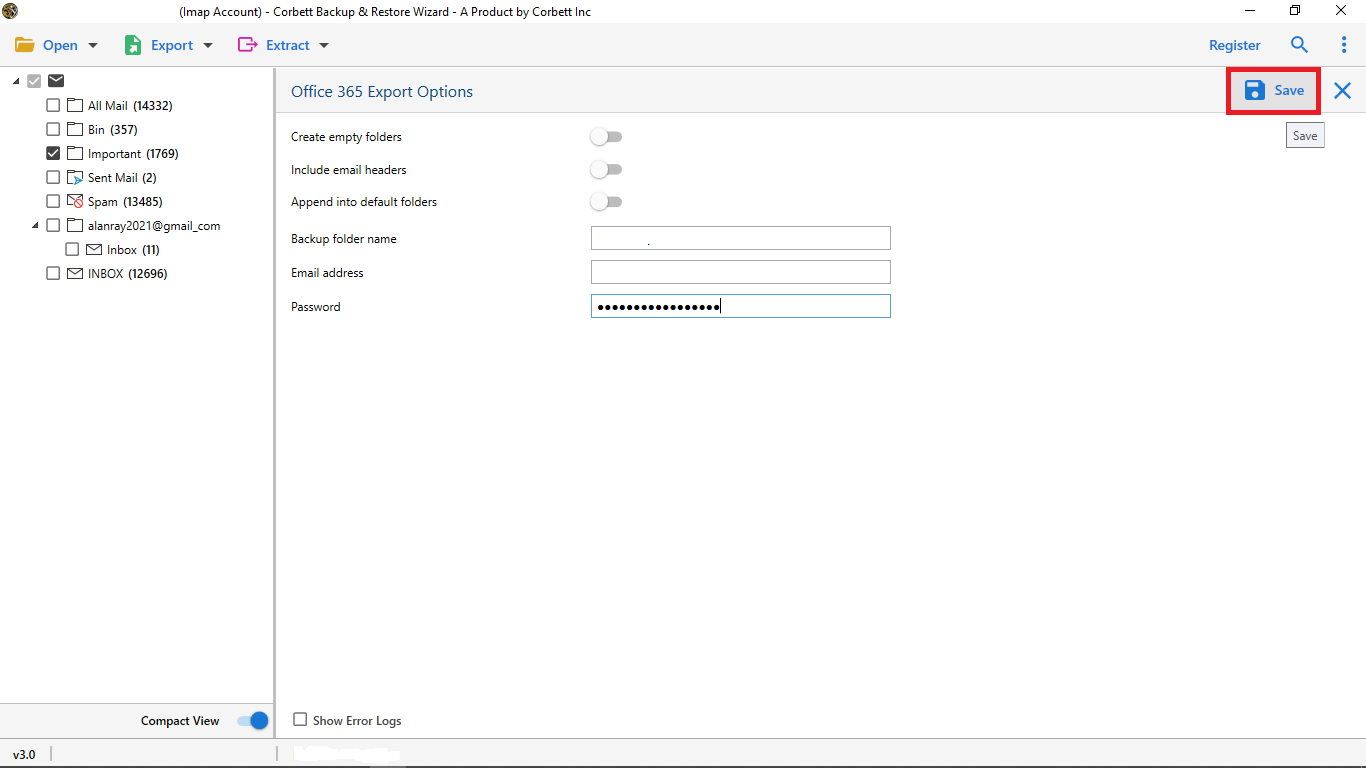The width and height of the screenshot is (1366, 768).
Task: Check the Inbox (11) checkbox
Action: (72, 249)
